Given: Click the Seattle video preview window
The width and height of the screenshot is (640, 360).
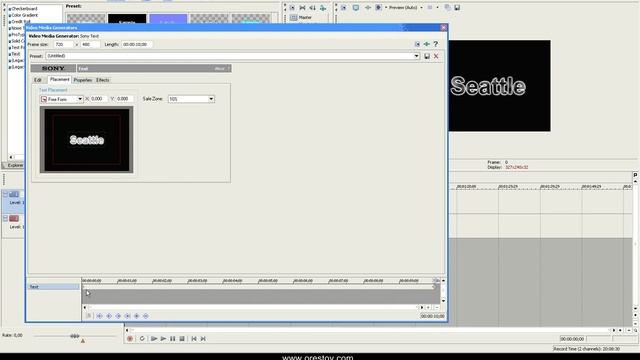Looking at the screenshot, I should click(x=500, y=86).
